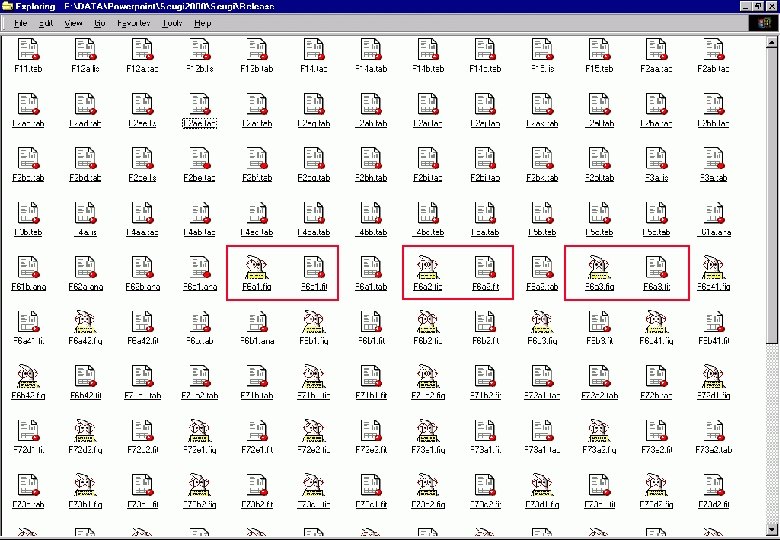
Task: Select the F2bh.tab file icon
Action: click(371, 159)
